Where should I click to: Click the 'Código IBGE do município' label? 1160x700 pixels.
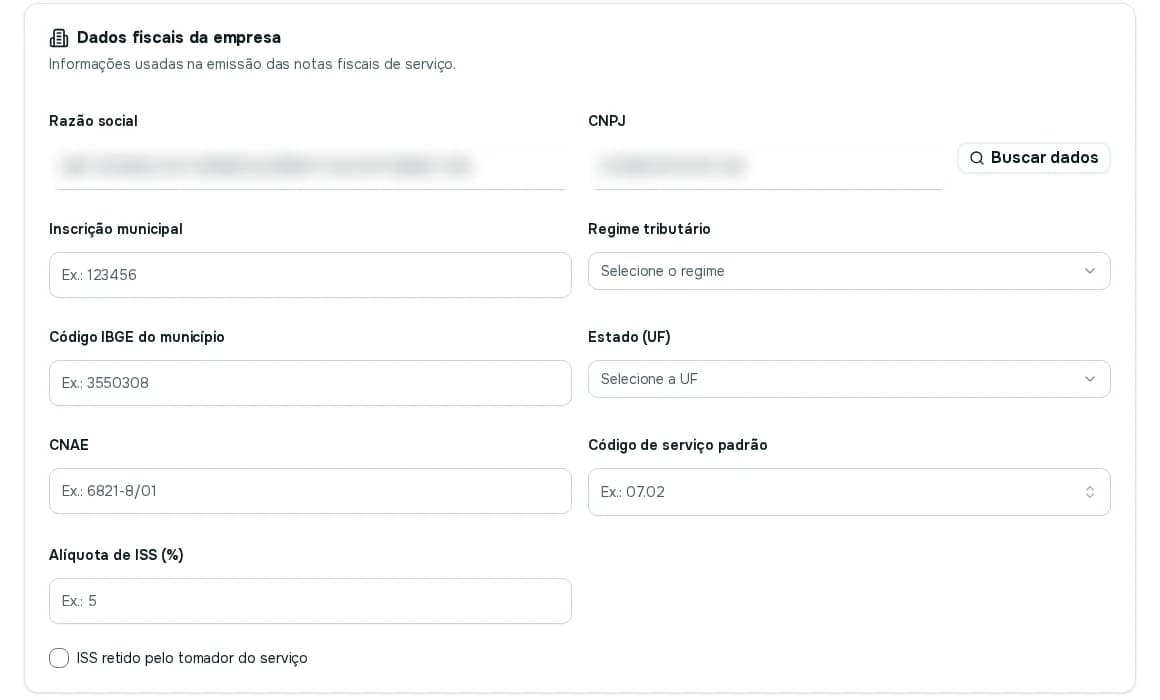pyautogui.click(x=137, y=337)
